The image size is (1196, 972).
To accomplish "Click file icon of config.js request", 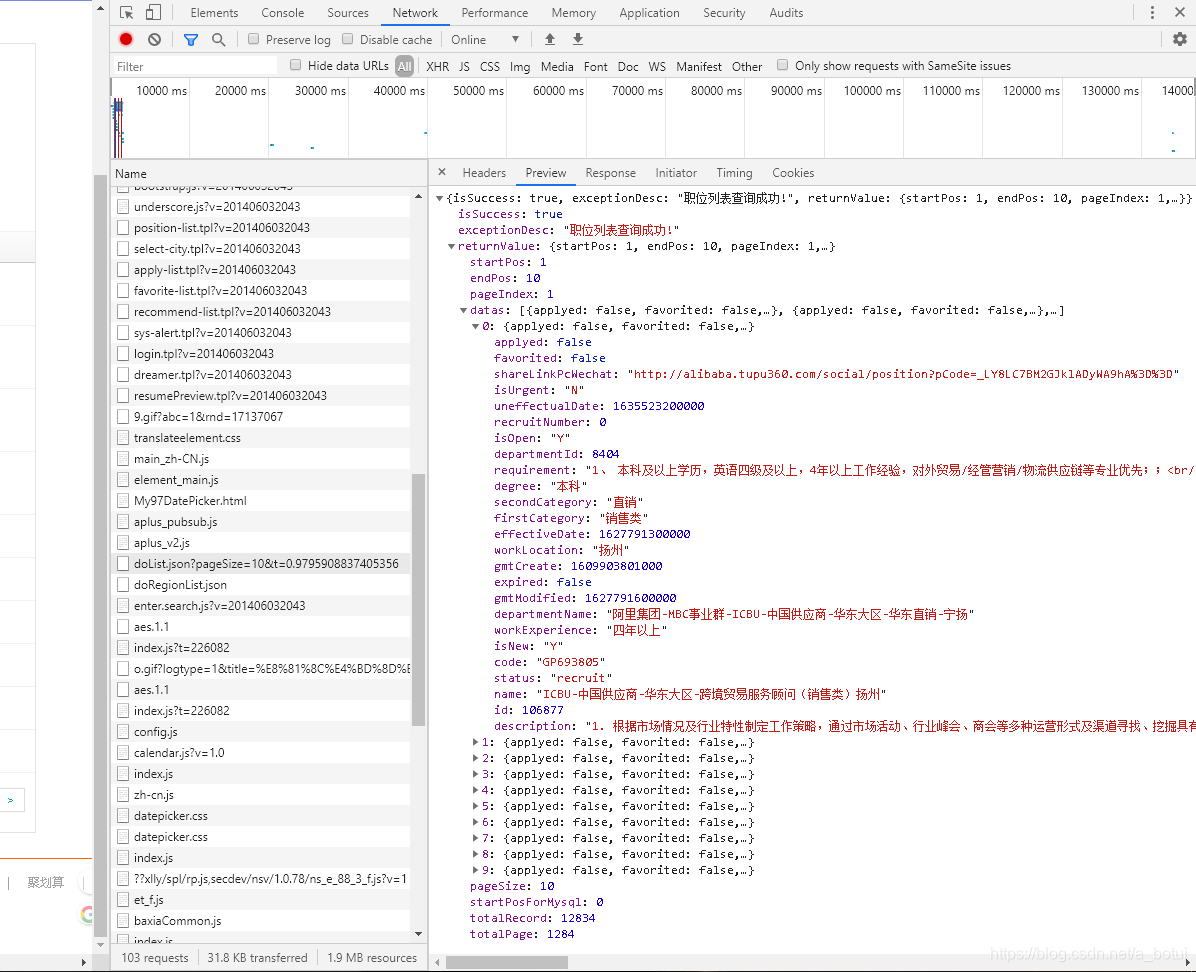I will (122, 732).
